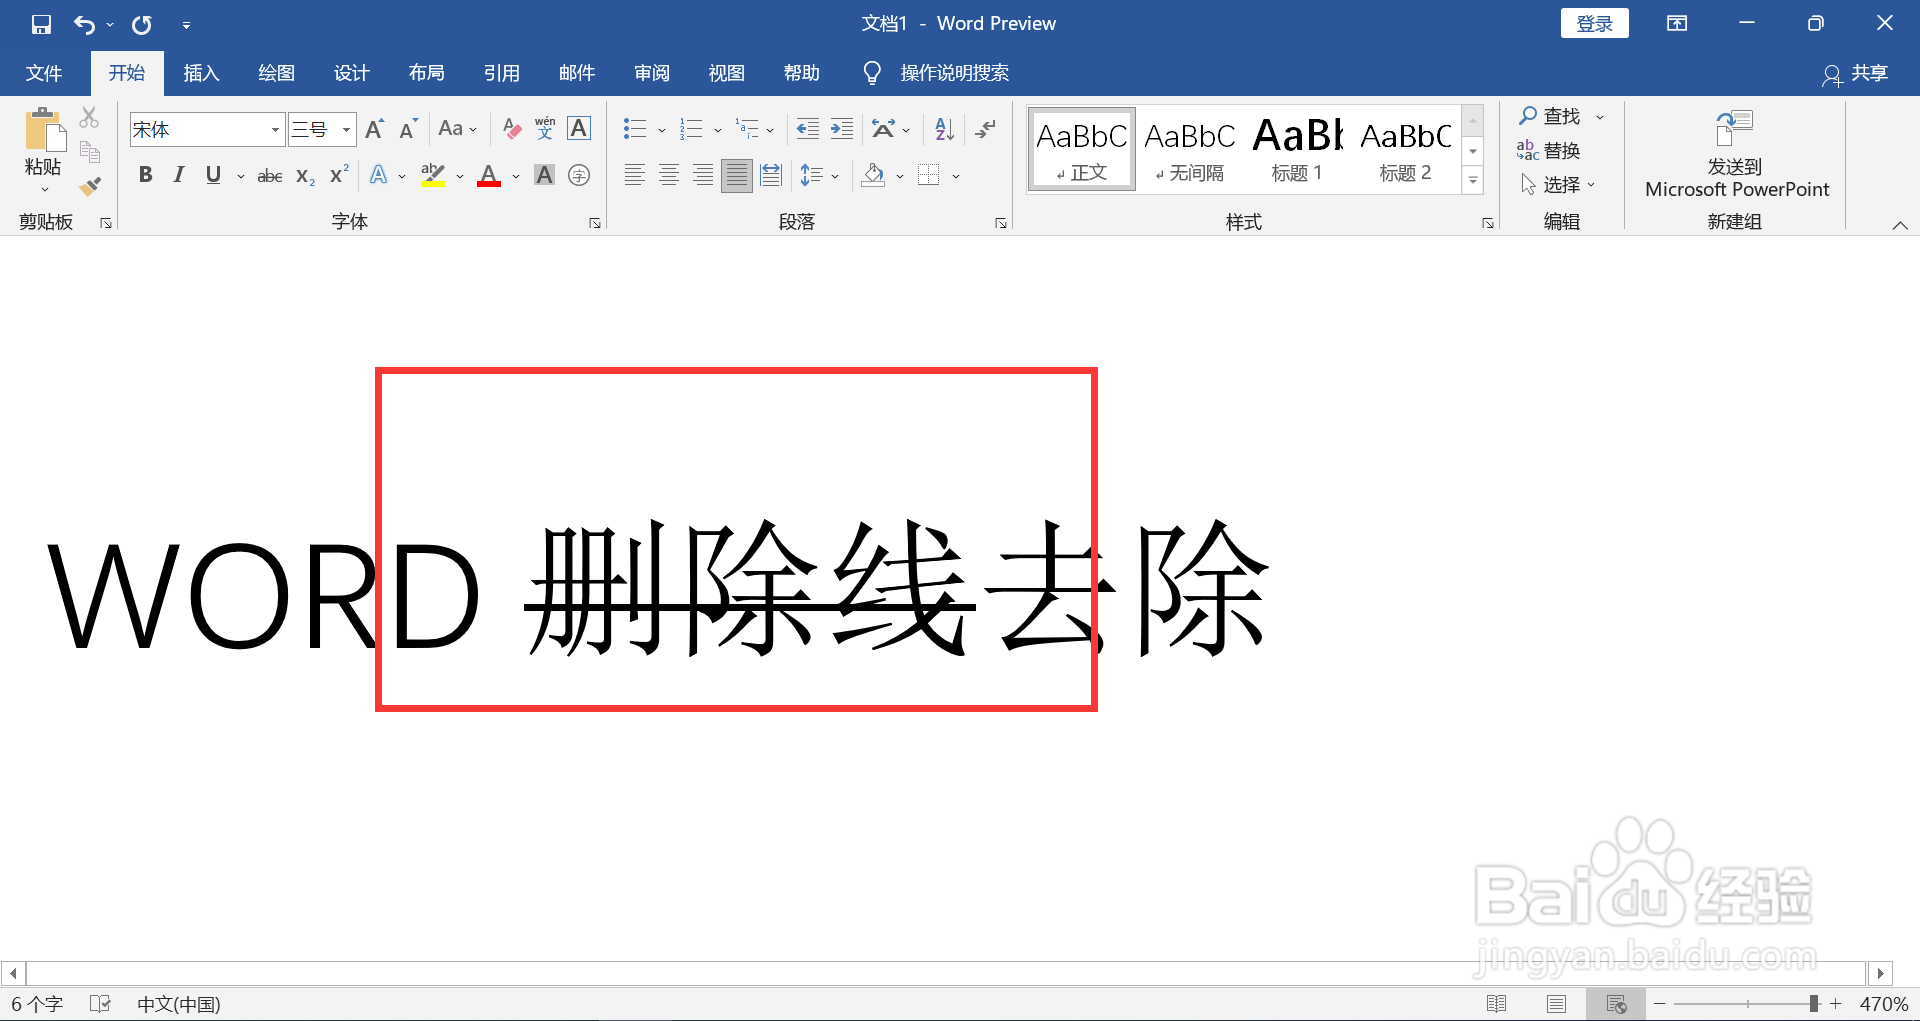Align text left
Image resolution: width=1920 pixels, height=1021 pixels.
pos(635,176)
